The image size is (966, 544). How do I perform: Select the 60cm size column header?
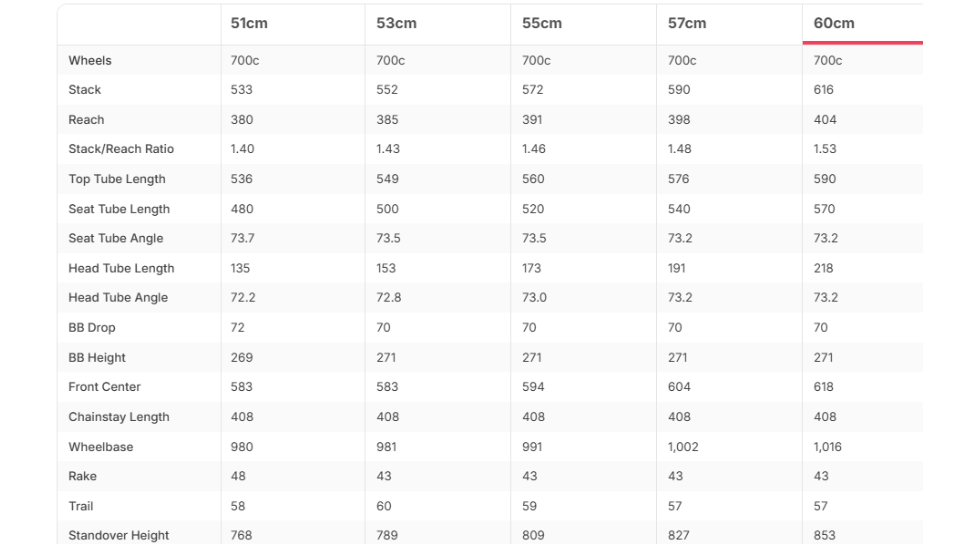pyautogui.click(x=834, y=23)
